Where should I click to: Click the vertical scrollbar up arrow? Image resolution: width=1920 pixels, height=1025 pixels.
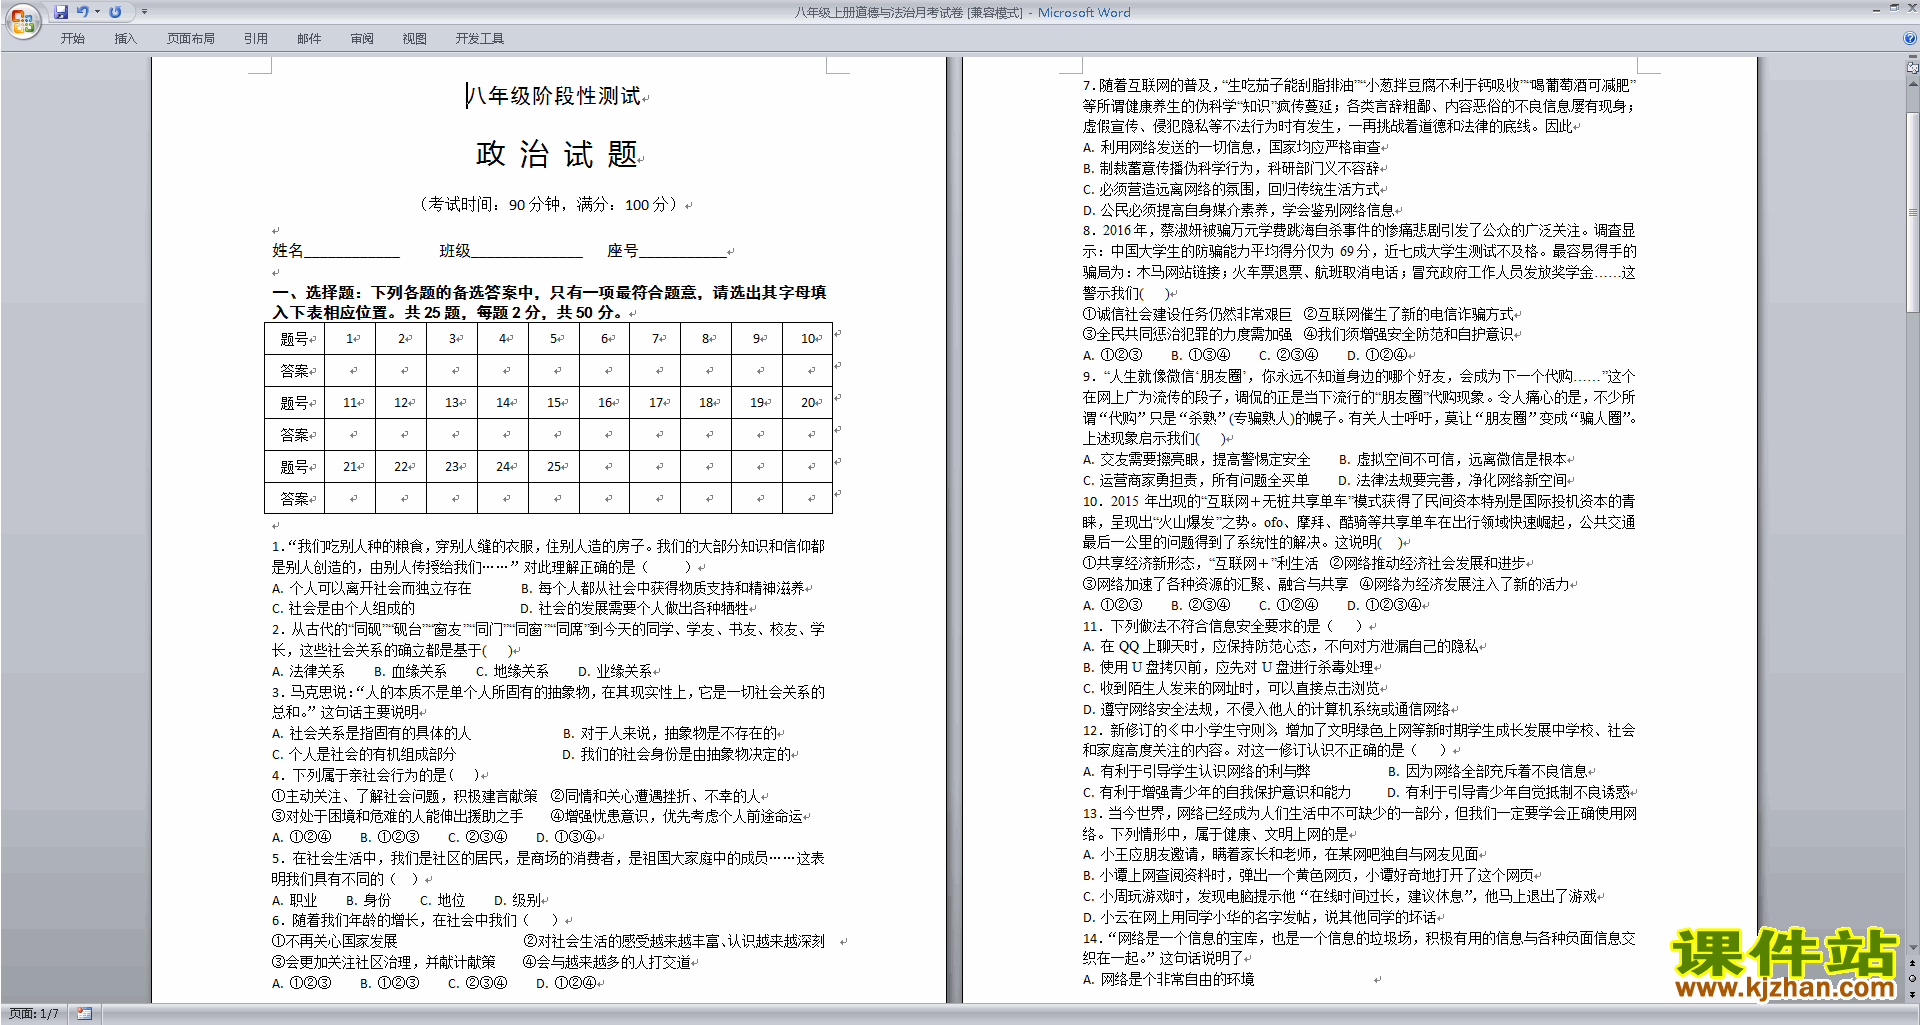click(x=1913, y=84)
